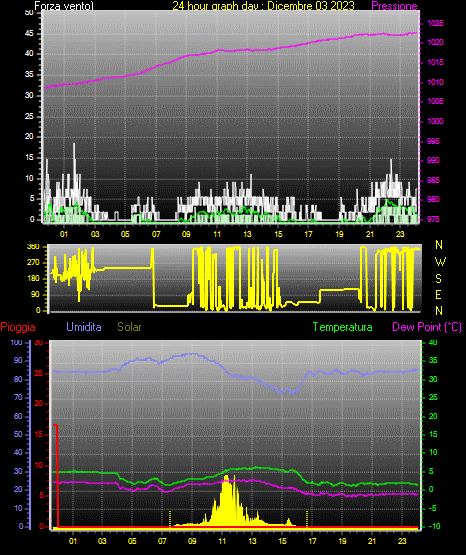Click the "W" compass direction label
466x555 pixels.
point(440,262)
